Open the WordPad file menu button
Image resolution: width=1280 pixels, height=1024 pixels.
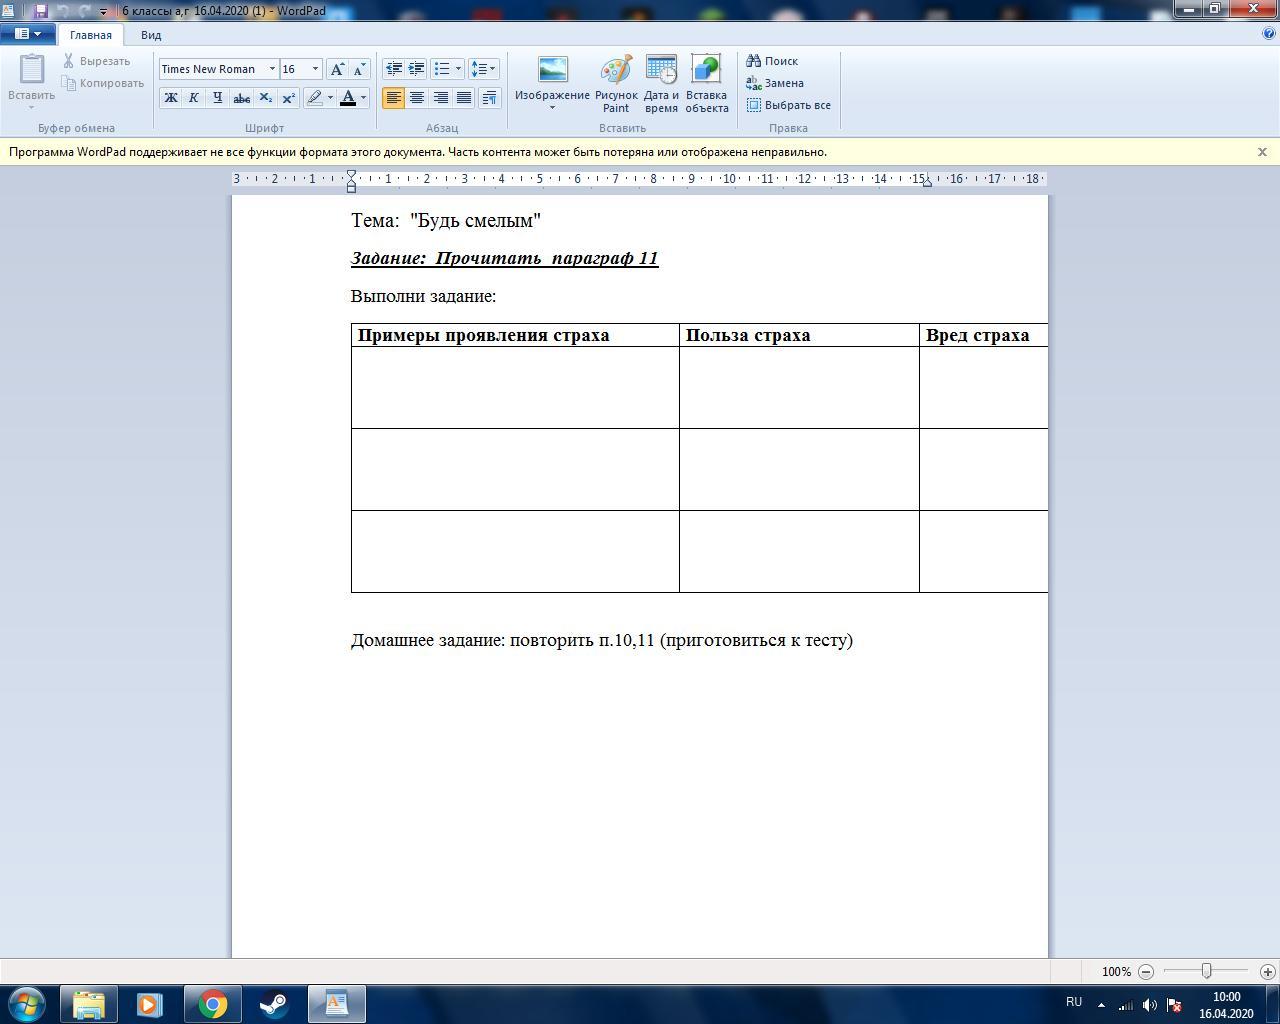28,33
